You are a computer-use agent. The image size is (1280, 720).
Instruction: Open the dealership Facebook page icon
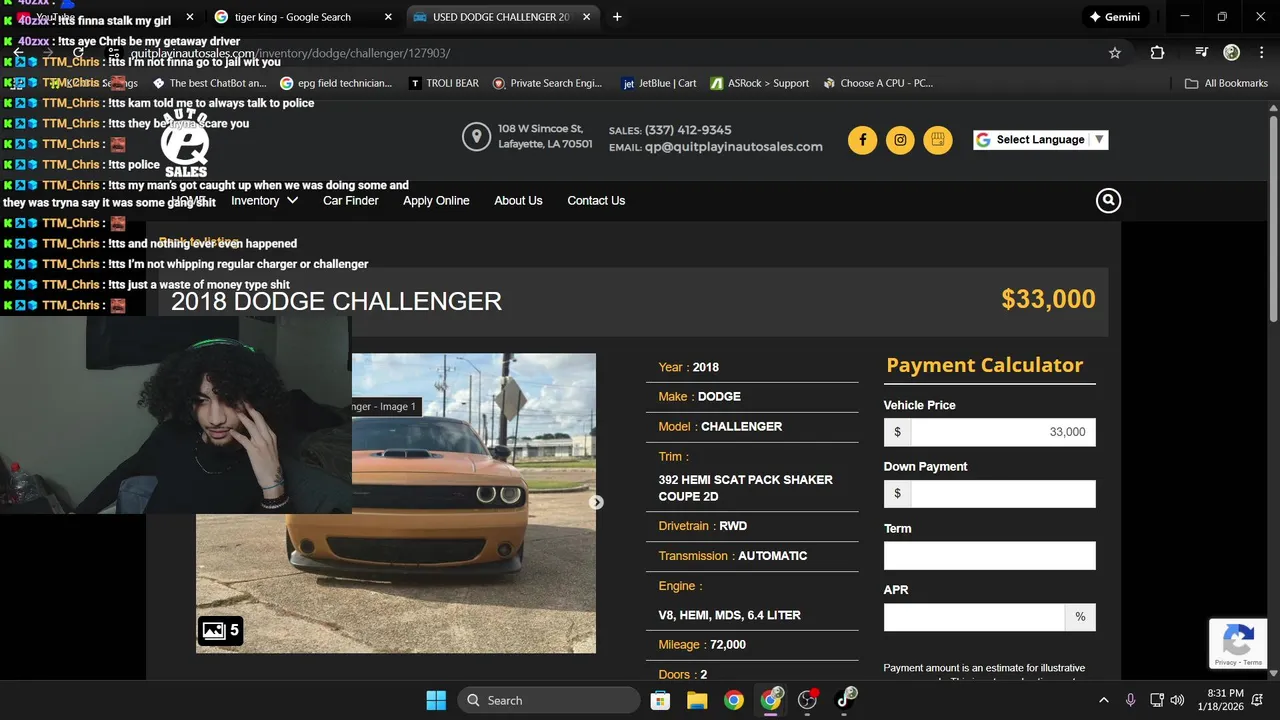click(x=862, y=140)
